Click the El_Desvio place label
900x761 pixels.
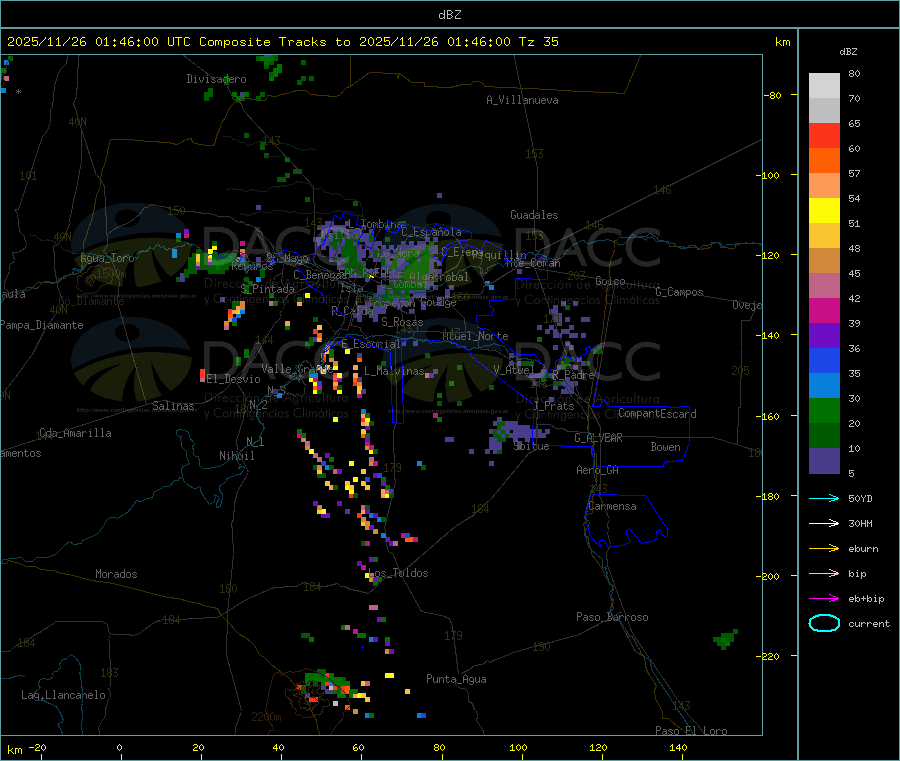tap(233, 379)
